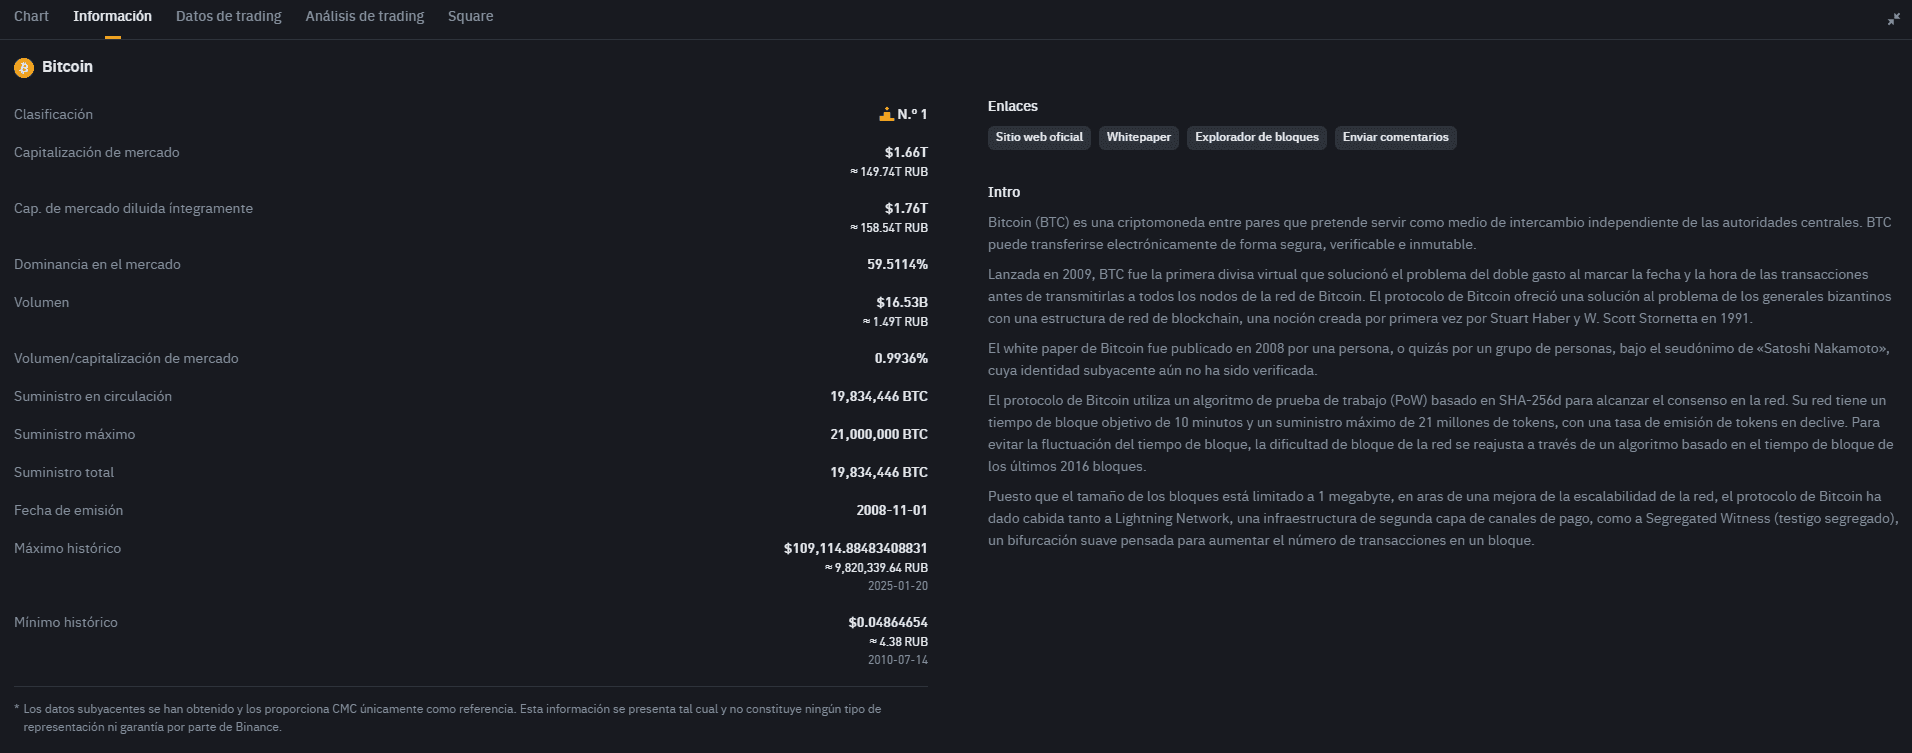Click the Enlaces section heading

[1013, 106]
